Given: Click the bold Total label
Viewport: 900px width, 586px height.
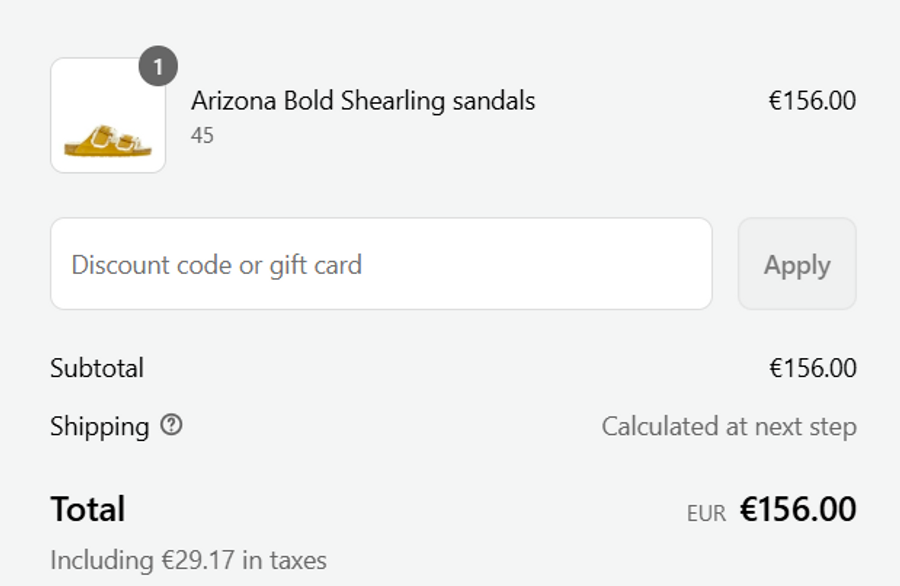Looking at the screenshot, I should 88,509.
